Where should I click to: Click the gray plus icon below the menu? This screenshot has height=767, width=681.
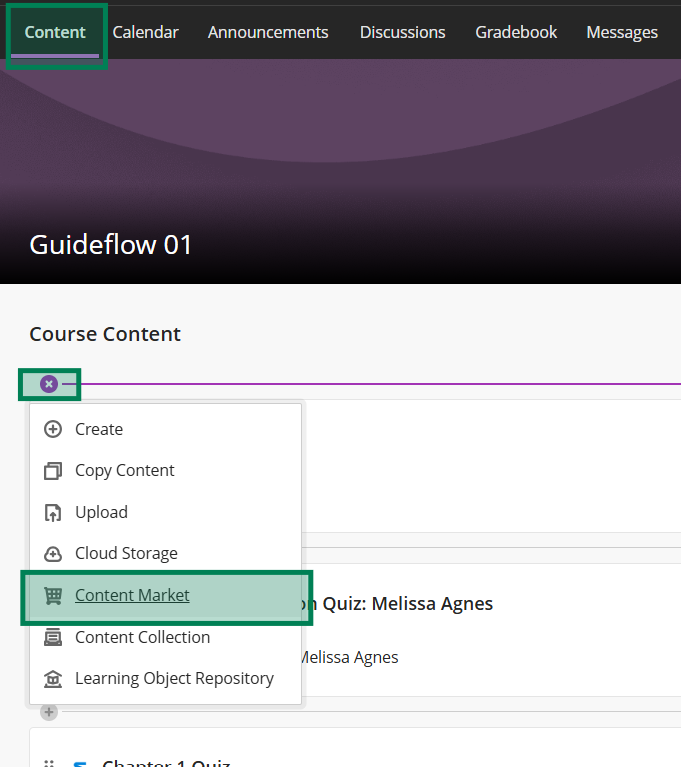(49, 712)
